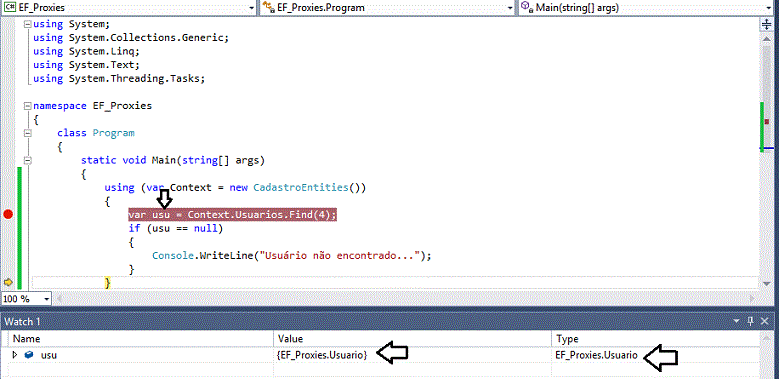The width and height of the screenshot is (779, 390).
Task: Click the yellow current statement arrow
Action: (8, 282)
